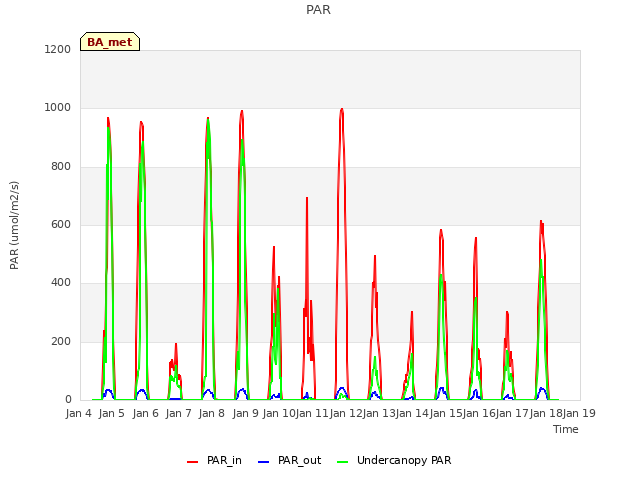This screenshot has height=480, width=640.
Task: Click the Jan 11 x-axis label
Action: [312, 413]
